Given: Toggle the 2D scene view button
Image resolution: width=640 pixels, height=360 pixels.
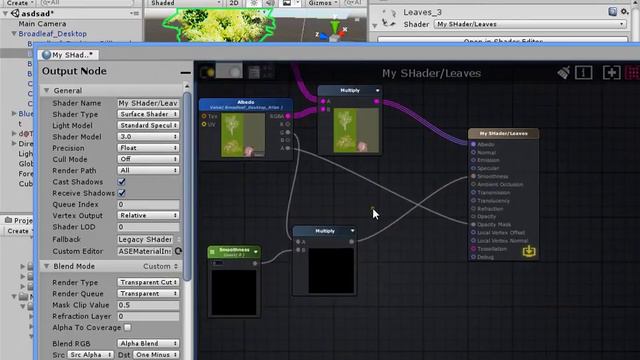Looking at the screenshot, I should pyautogui.click(x=234, y=3).
